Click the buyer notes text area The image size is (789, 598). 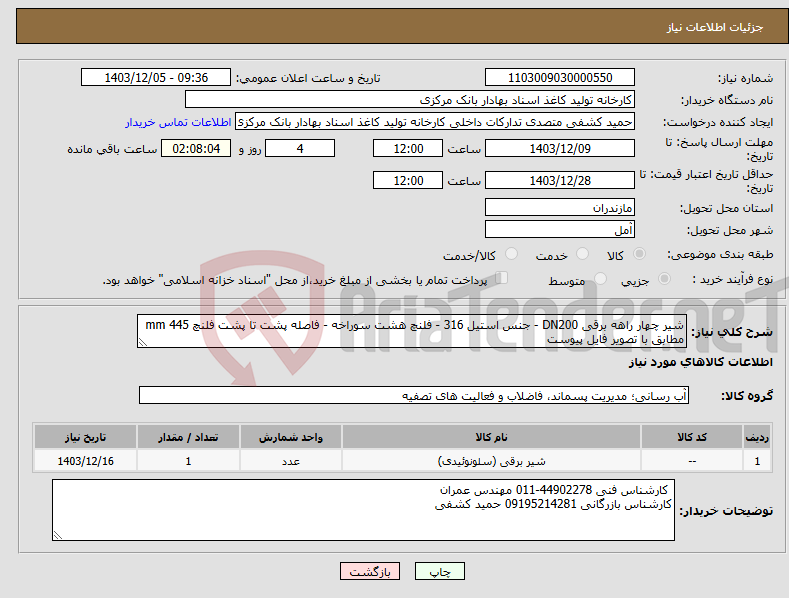tap(363, 510)
